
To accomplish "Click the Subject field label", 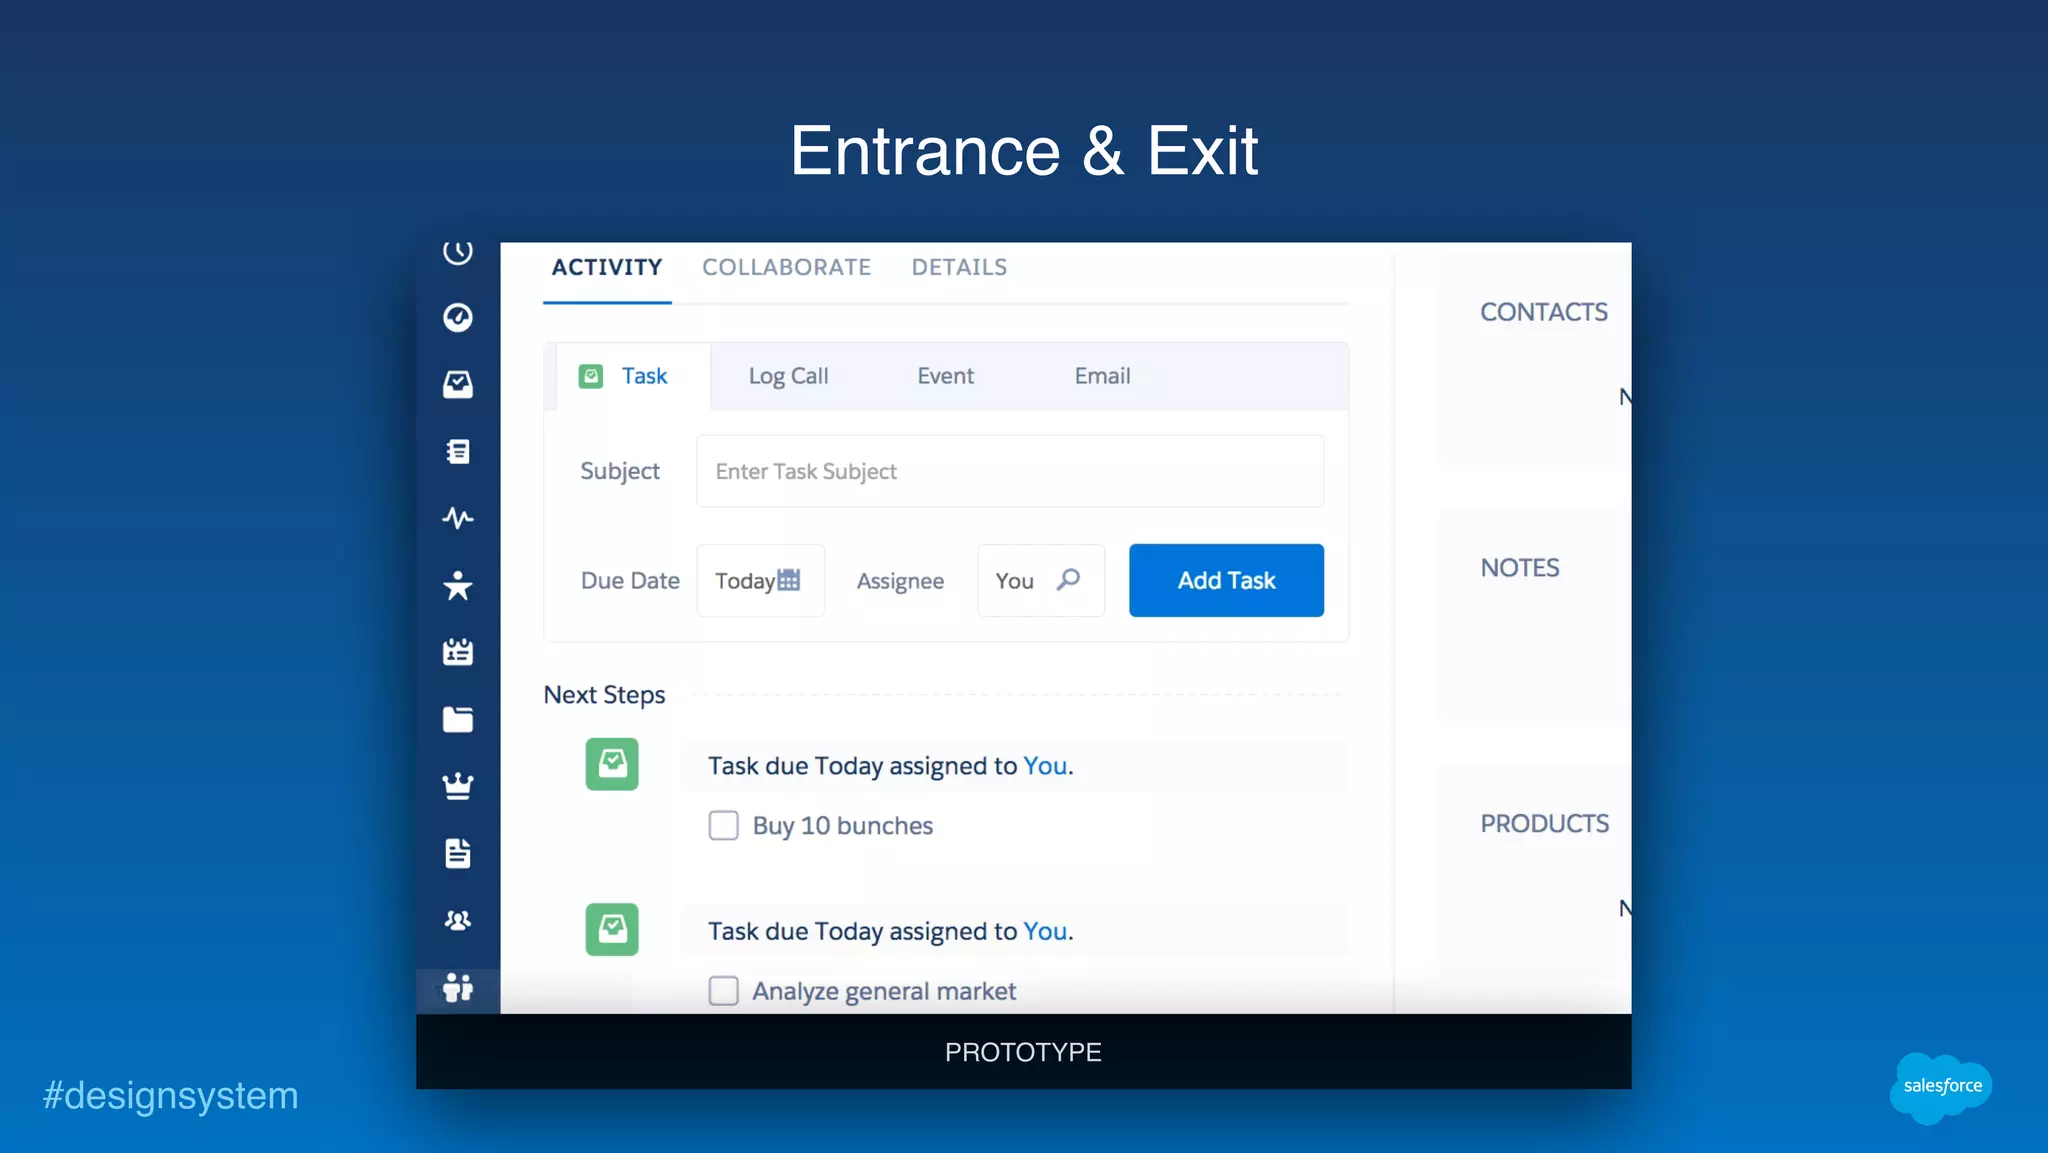I will (620, 471).
